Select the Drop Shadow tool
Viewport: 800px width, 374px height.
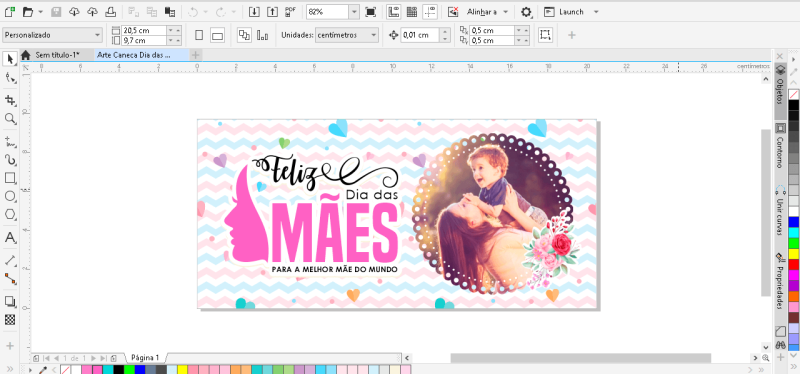coord(10,301)
